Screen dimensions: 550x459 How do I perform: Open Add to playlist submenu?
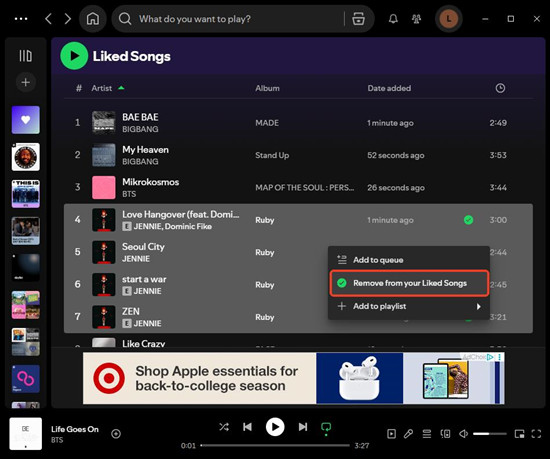[409, 306]
